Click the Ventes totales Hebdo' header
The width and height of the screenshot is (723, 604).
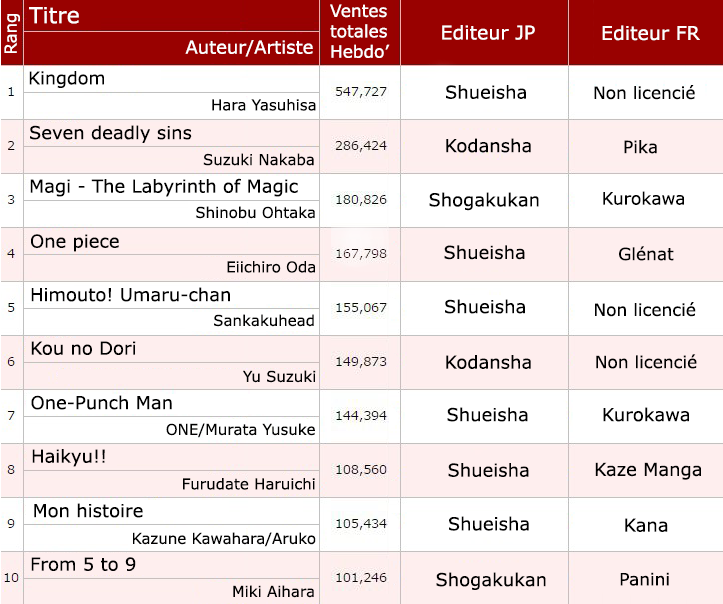359,31
